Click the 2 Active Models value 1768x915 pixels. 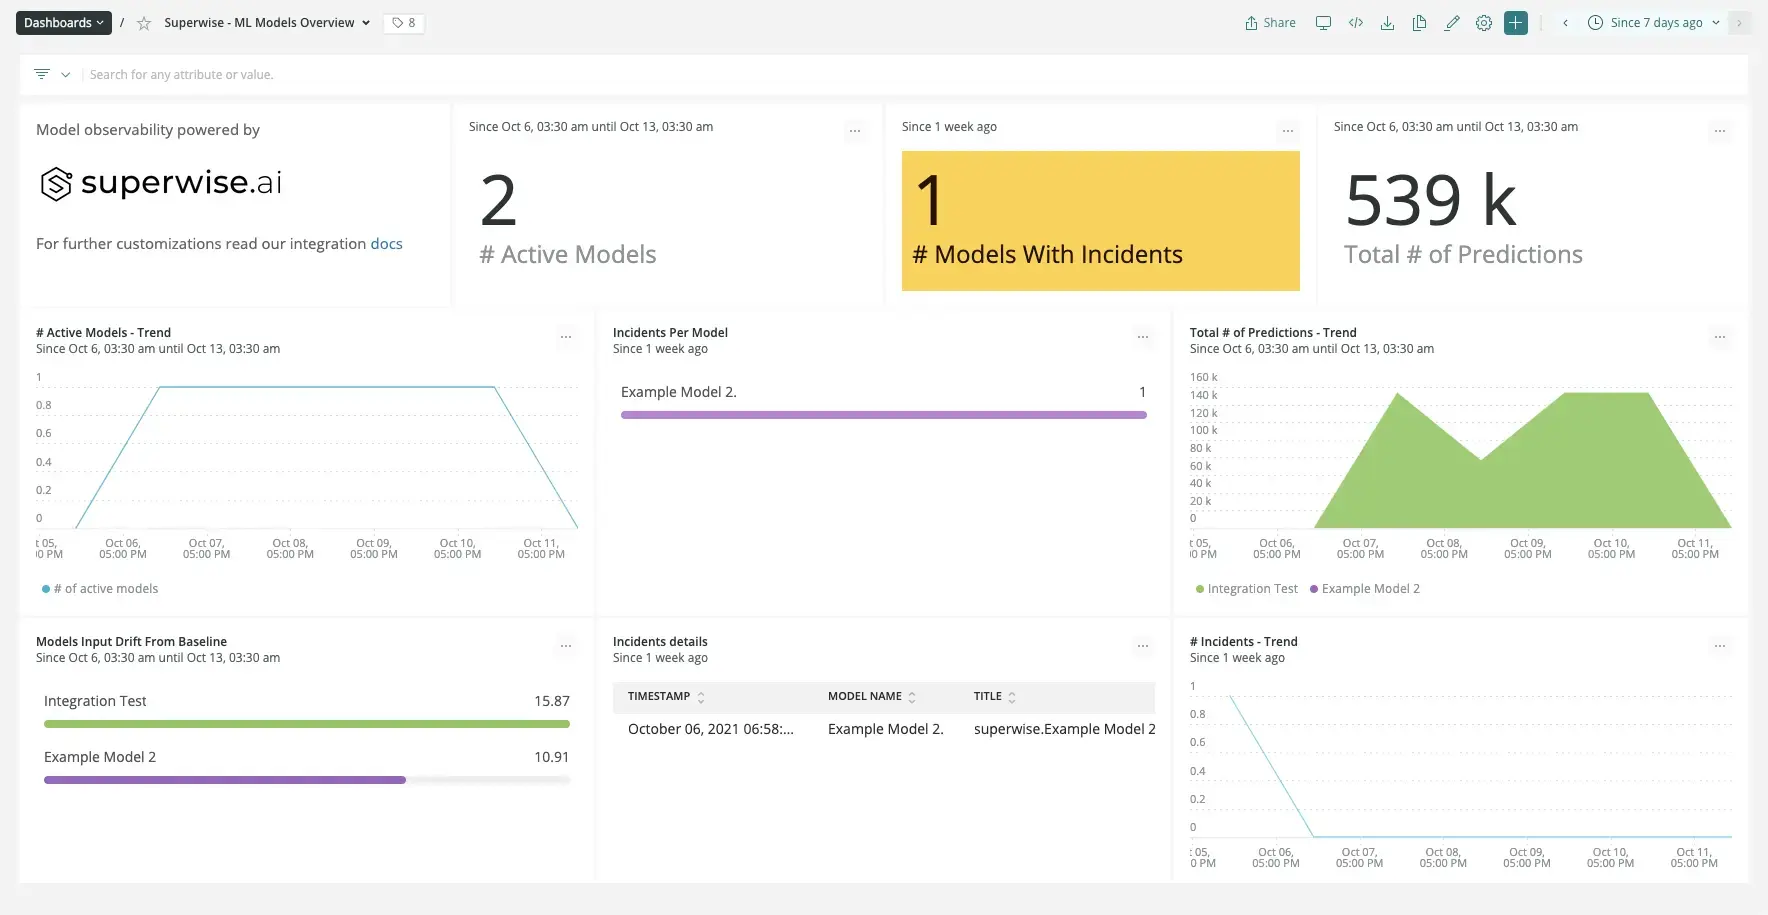click(498, 201)
